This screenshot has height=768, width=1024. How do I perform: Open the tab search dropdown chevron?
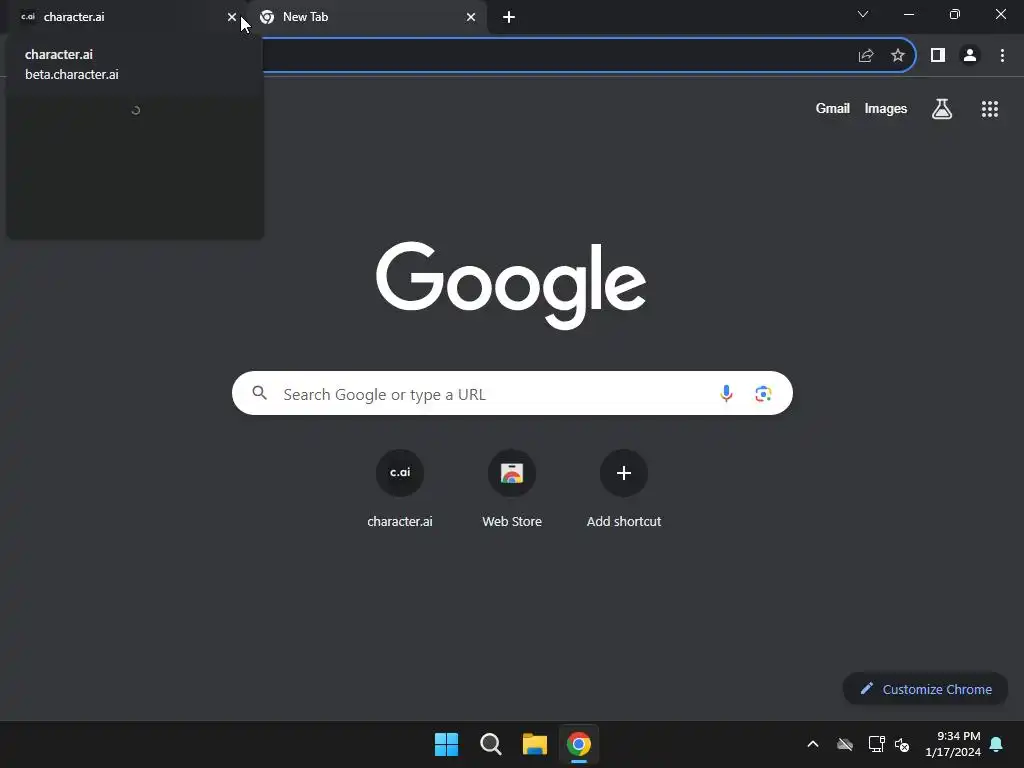coord(863,14)
